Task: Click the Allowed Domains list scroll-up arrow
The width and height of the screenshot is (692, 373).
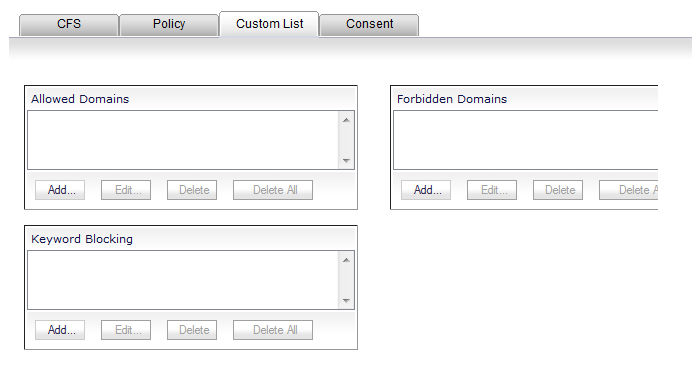Action: pyautogui.click(x=346, y=120)
